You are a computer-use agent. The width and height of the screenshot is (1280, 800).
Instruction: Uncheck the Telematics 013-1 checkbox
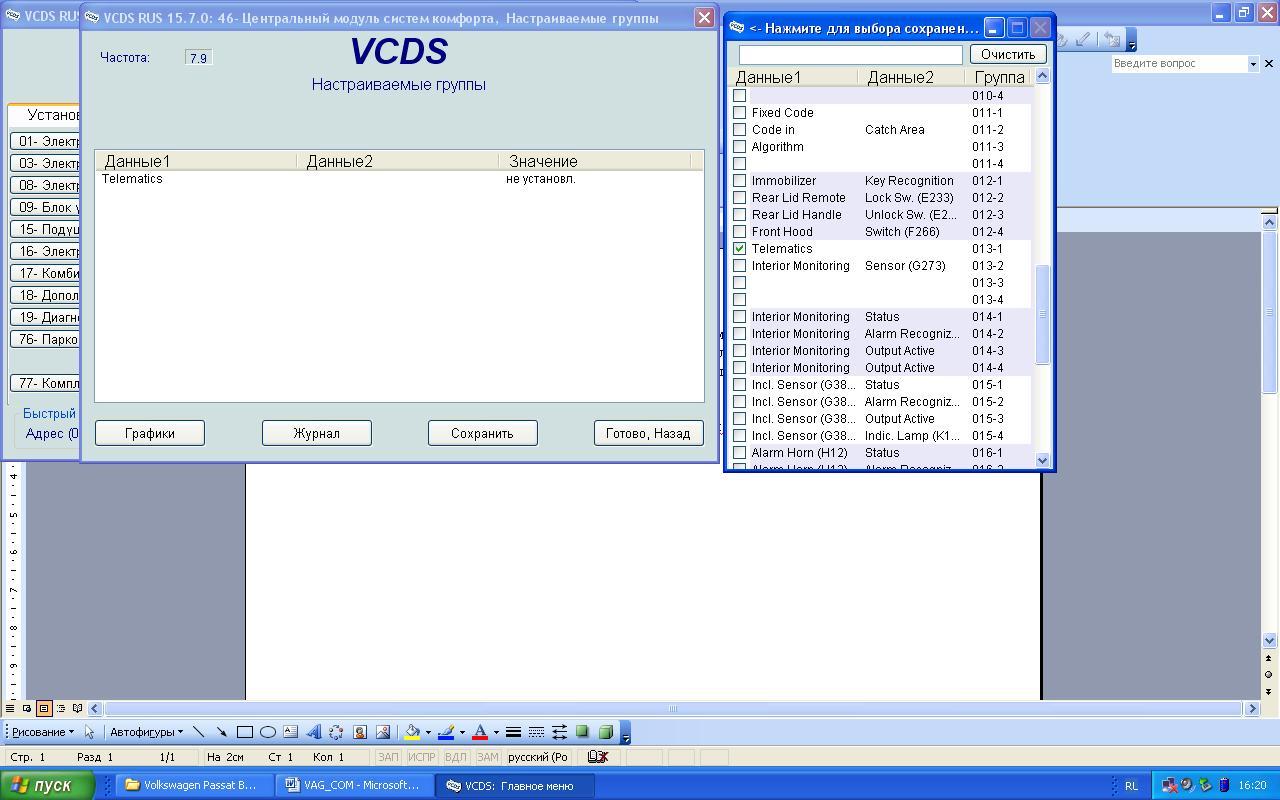[740, 248]
